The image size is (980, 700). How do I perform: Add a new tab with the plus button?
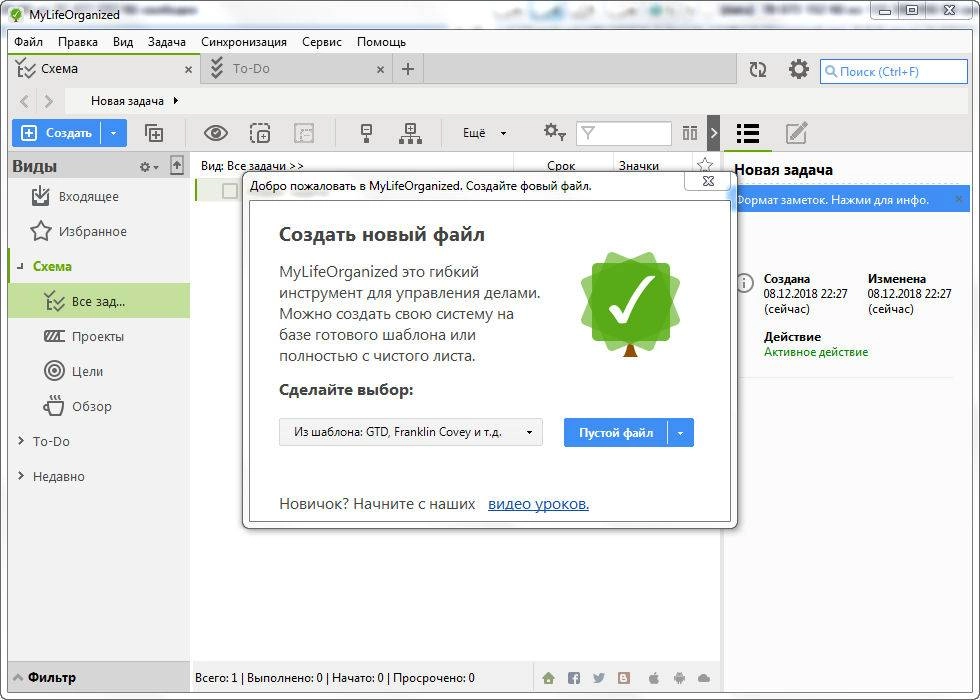click(408, 69)
